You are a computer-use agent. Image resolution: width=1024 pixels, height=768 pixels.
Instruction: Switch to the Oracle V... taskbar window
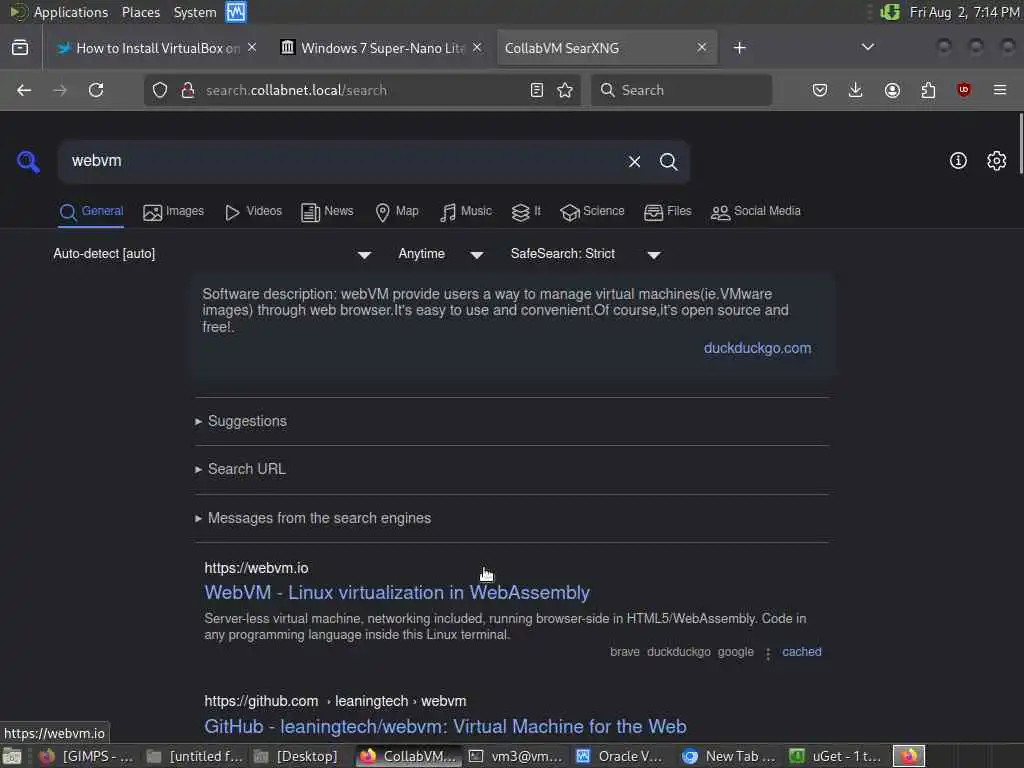[620, 756]
